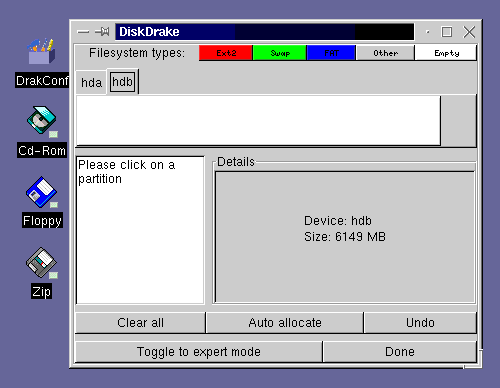Screen dimensions: 500x388
Task: Click Auto allocate button
Action: [x=285, y=323]
